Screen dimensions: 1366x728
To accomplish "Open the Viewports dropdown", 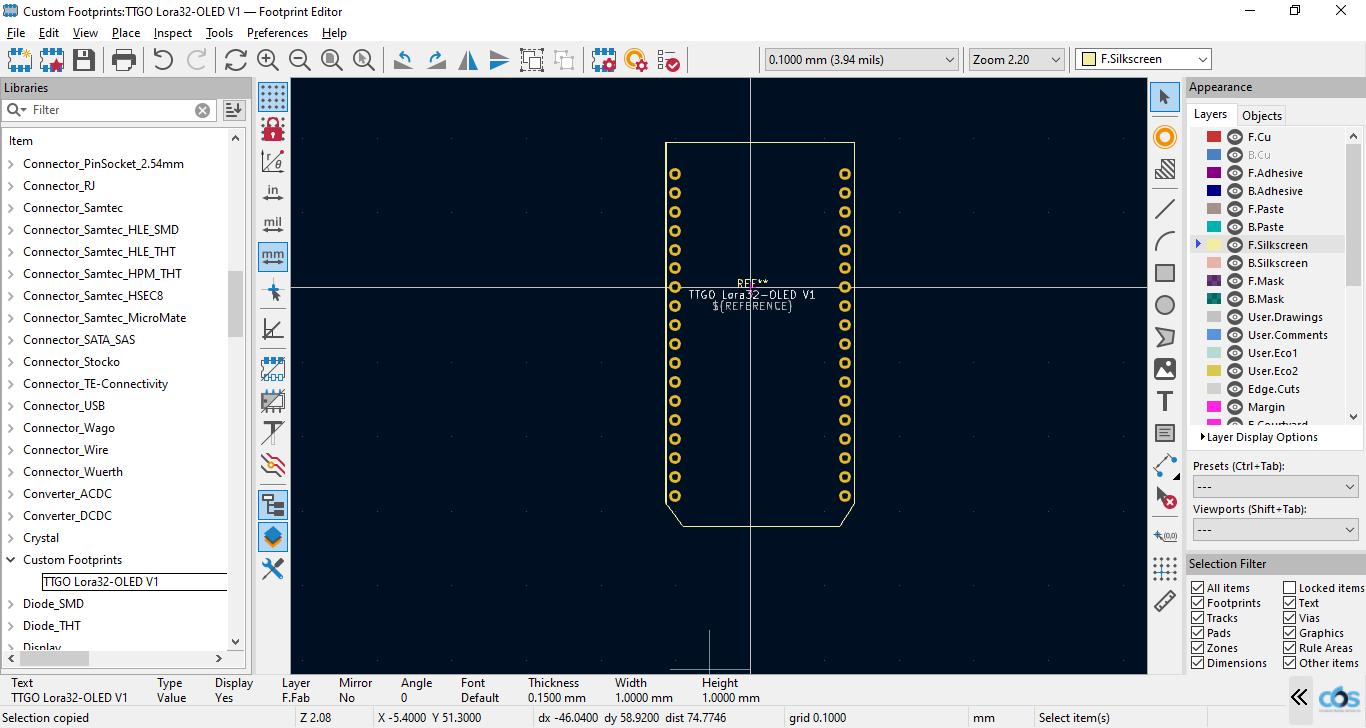I will (1275, 530).
